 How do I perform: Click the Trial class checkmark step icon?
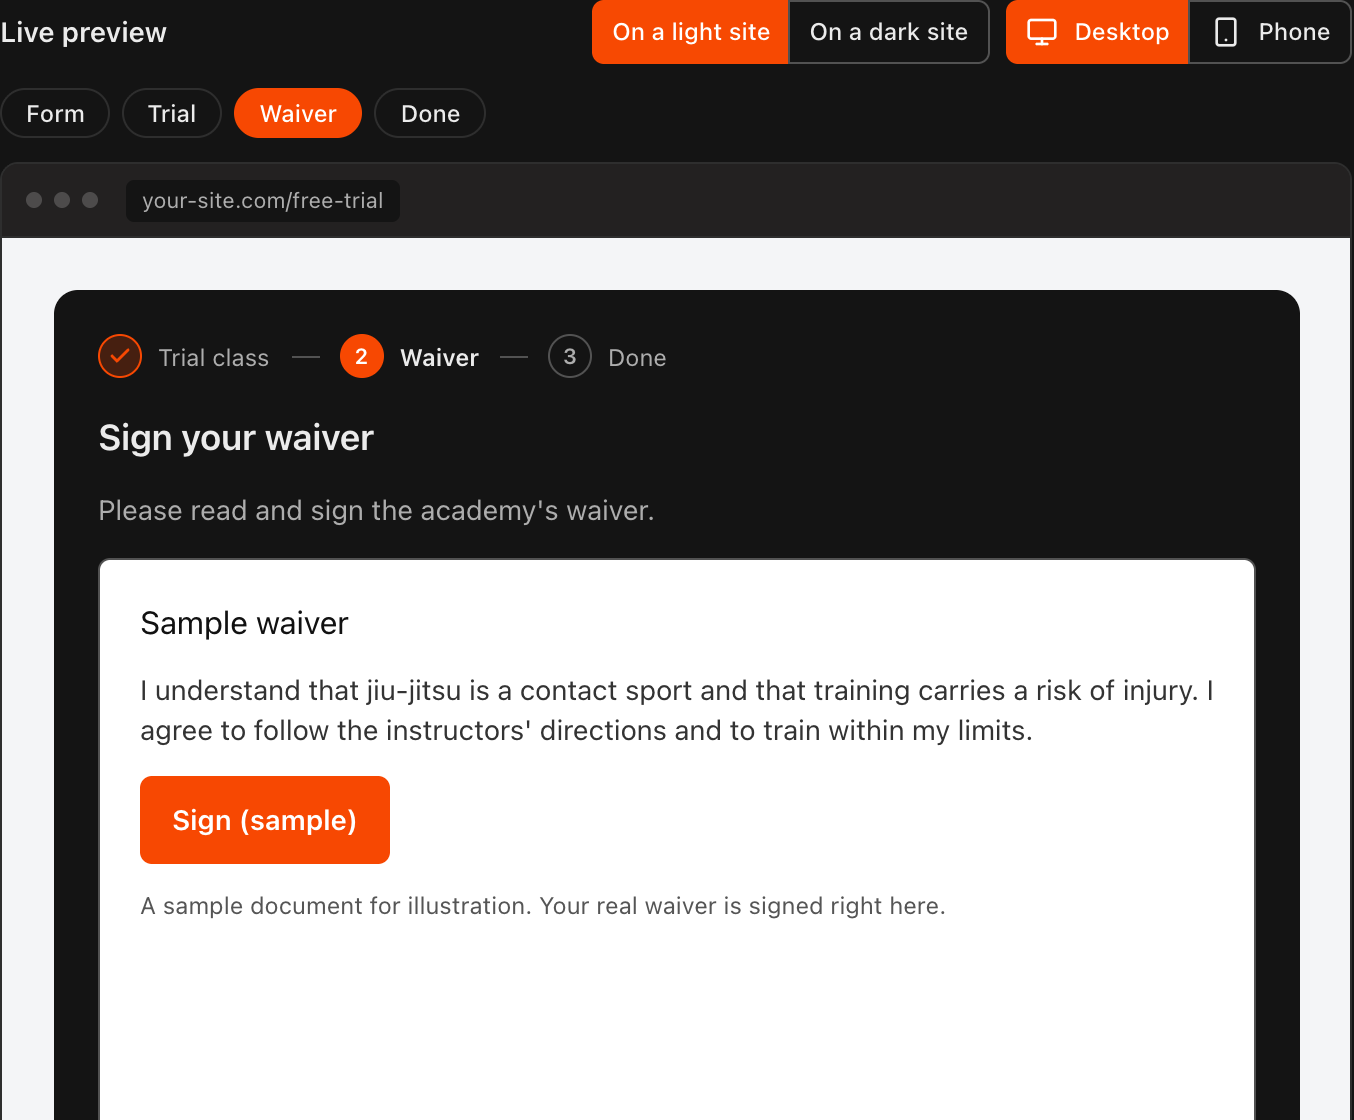(120, 356)
